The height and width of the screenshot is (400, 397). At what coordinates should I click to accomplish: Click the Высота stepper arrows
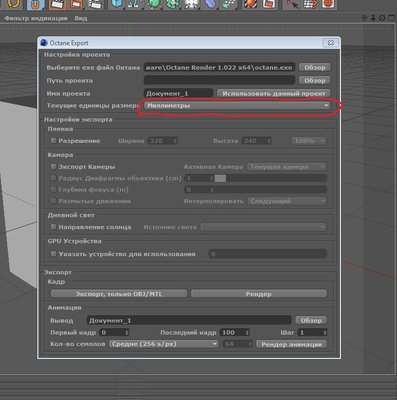pos(269,141)
